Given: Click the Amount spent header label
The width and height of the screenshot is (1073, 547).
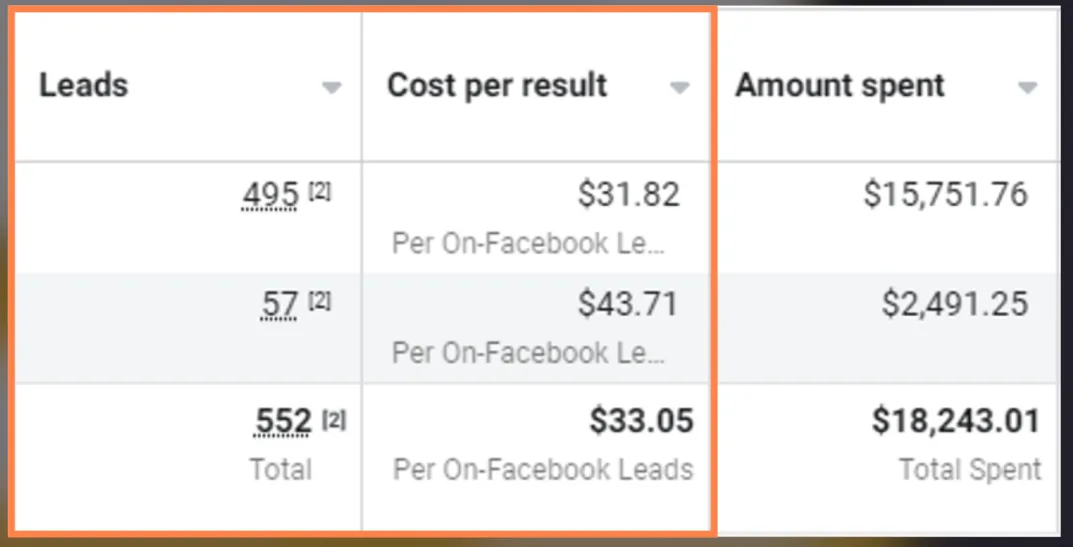Looking at the screenshot, I should (x=840, y=86).
